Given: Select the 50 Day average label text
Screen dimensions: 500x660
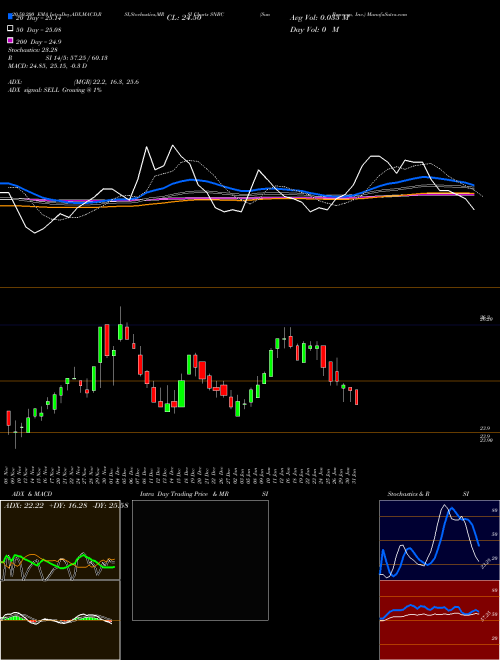Looking at the screenshot, I should coord(39,29).
